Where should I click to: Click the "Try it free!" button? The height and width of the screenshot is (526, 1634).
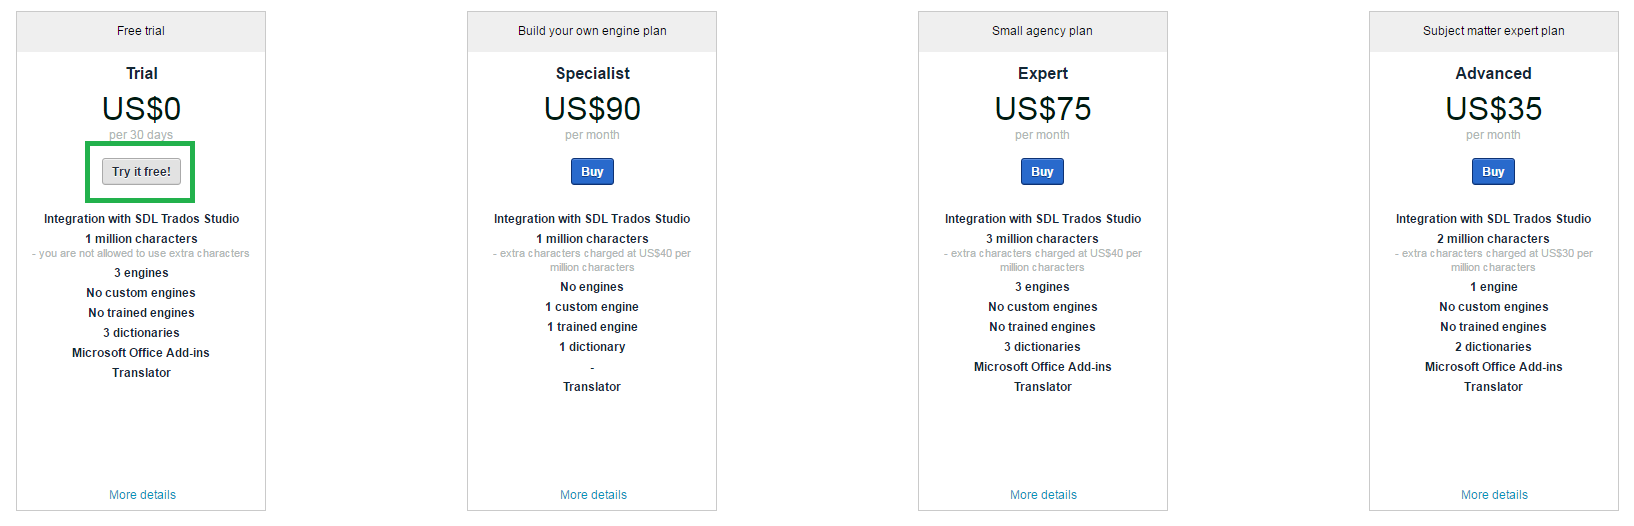[x=141, y=172]
